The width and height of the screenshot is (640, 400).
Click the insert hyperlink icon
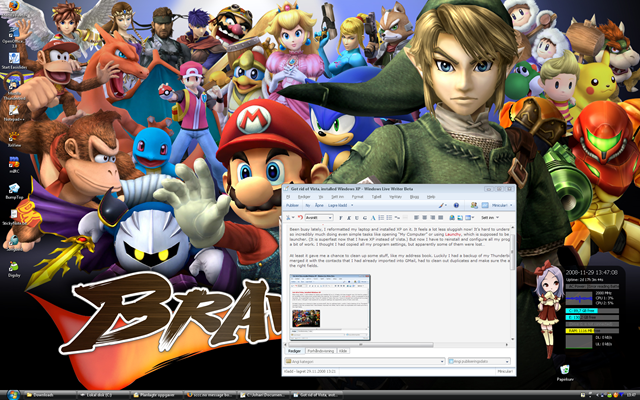pyautogui.click(x=452, y=218)
